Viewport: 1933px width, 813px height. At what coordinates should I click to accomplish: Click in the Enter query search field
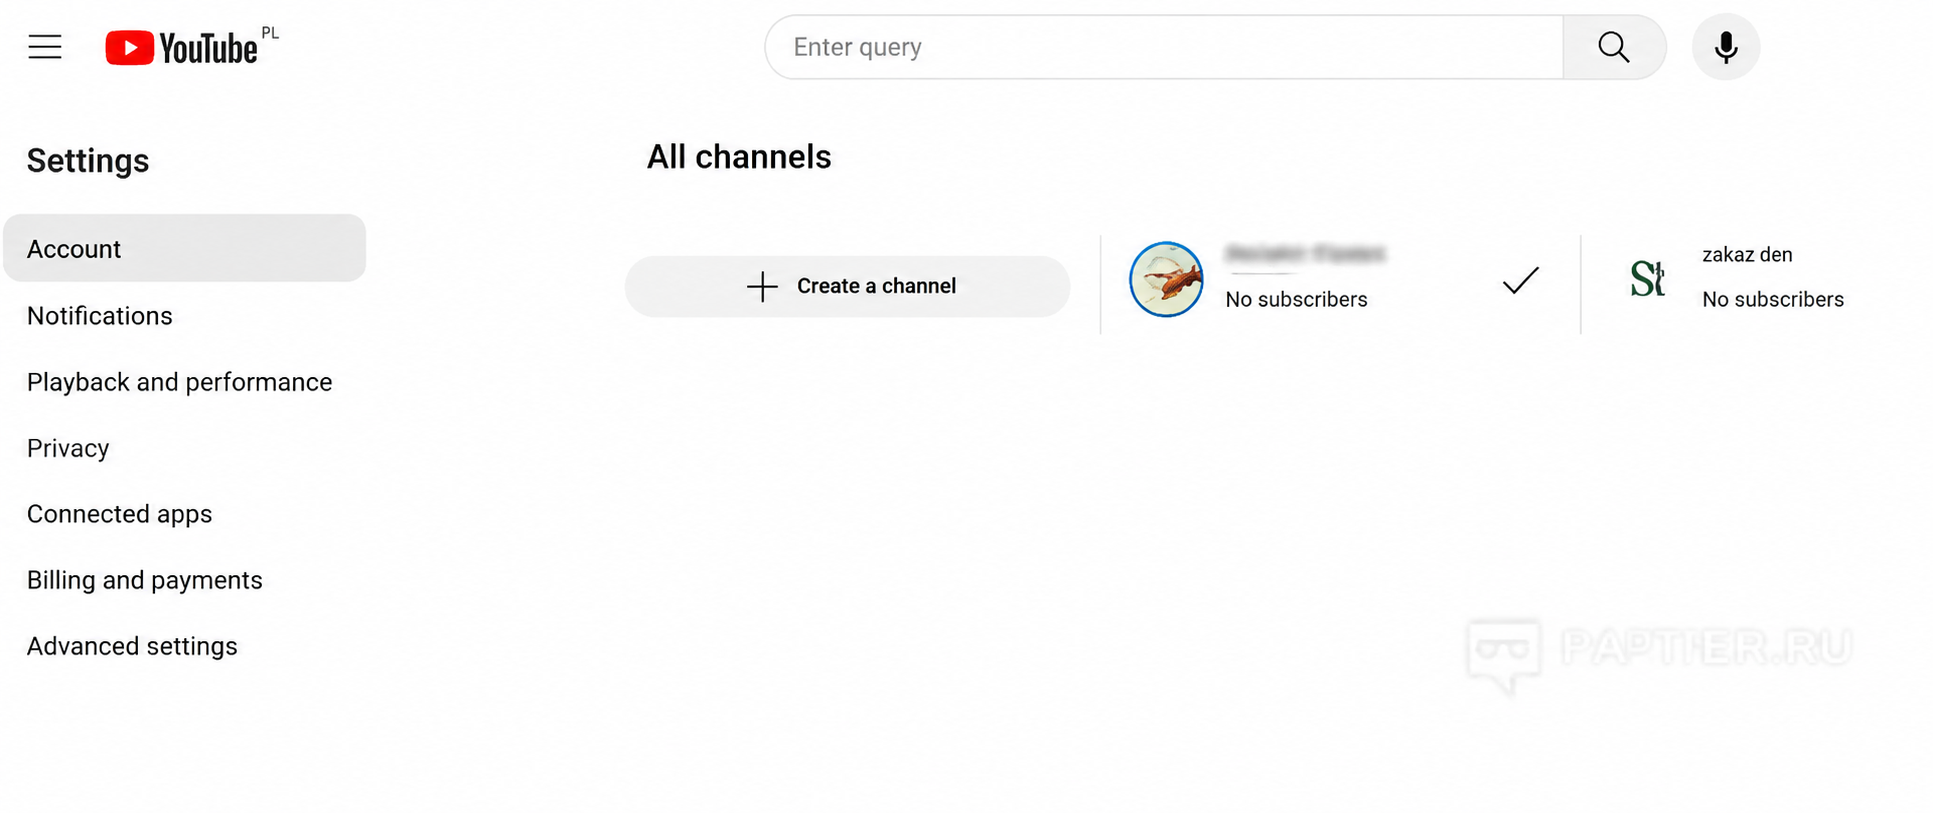(x=1164, y=47)
